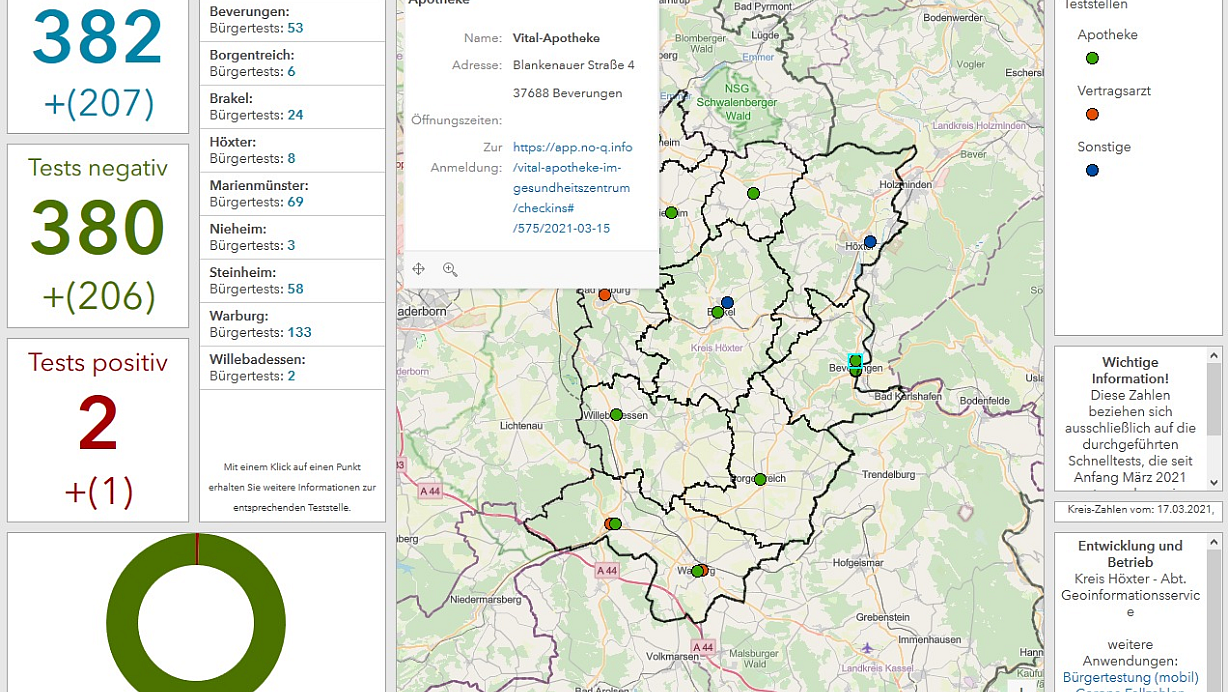Screen dimensions: 1228x692
Task: Open the Bürgertestung (mobil) link
Action: coord(1130,677)
